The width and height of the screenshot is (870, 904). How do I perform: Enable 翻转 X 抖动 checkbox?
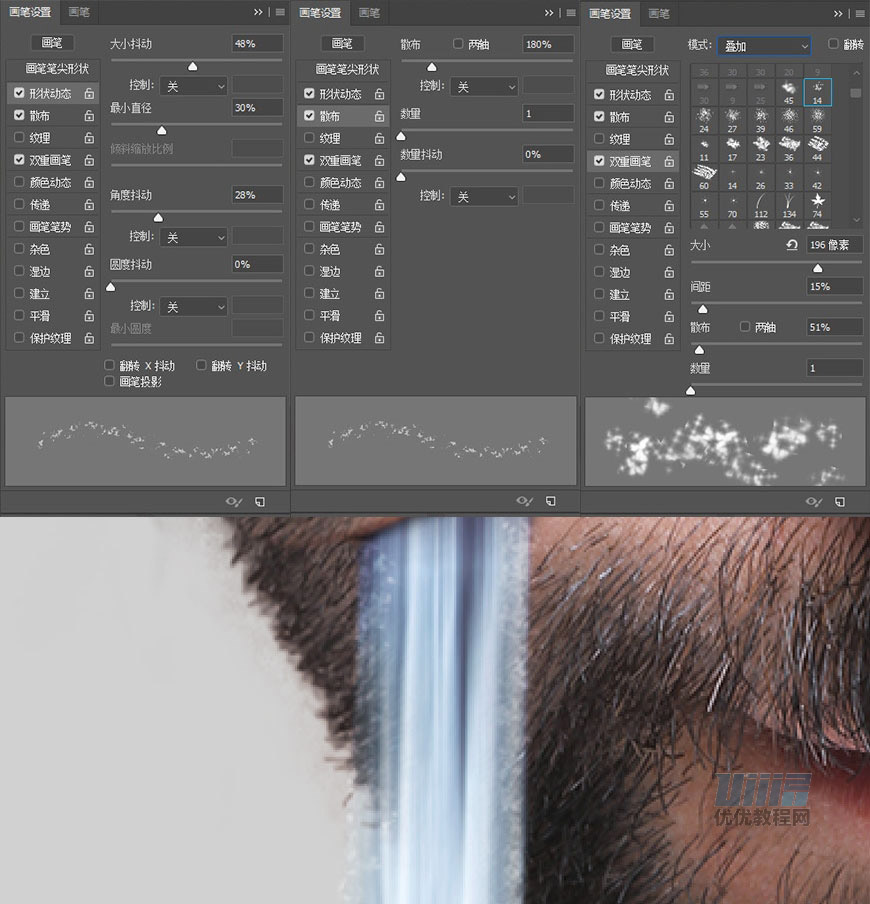click(109, 365)
